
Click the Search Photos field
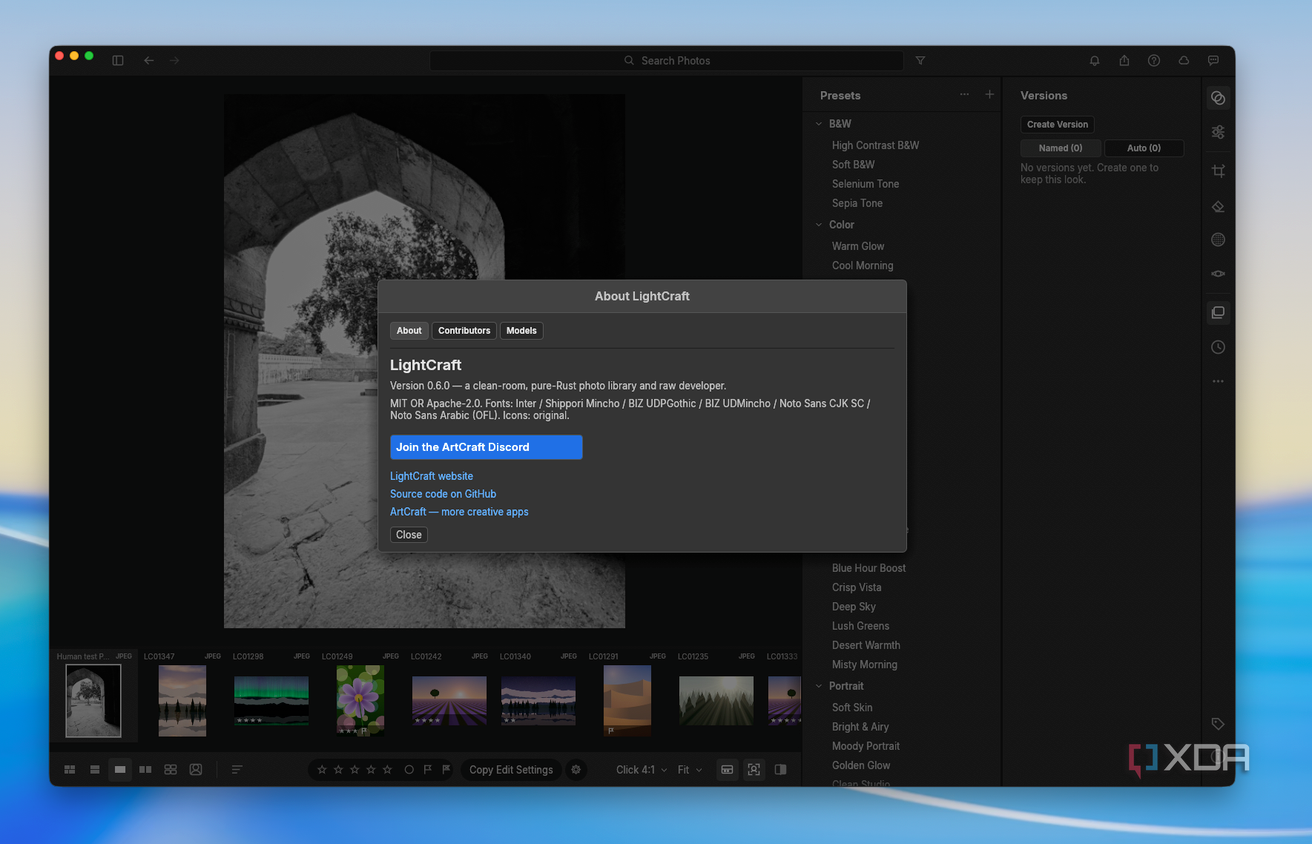coord(667,61)
